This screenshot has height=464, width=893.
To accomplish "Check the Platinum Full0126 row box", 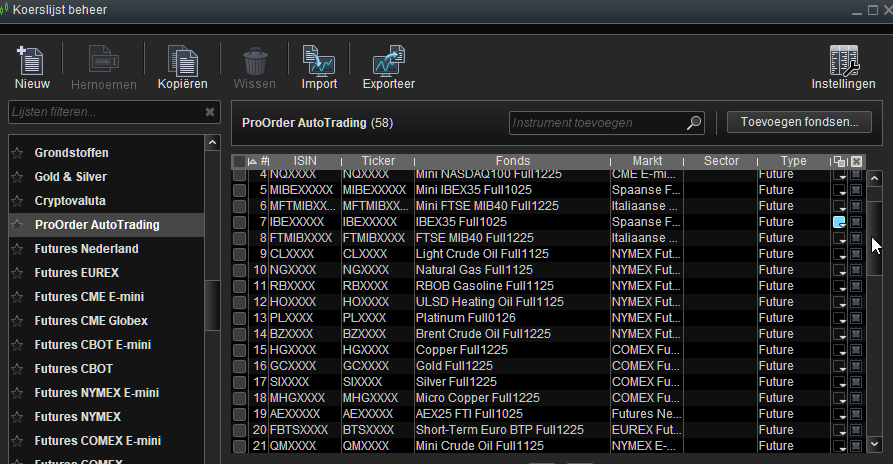I will point(239,318).
